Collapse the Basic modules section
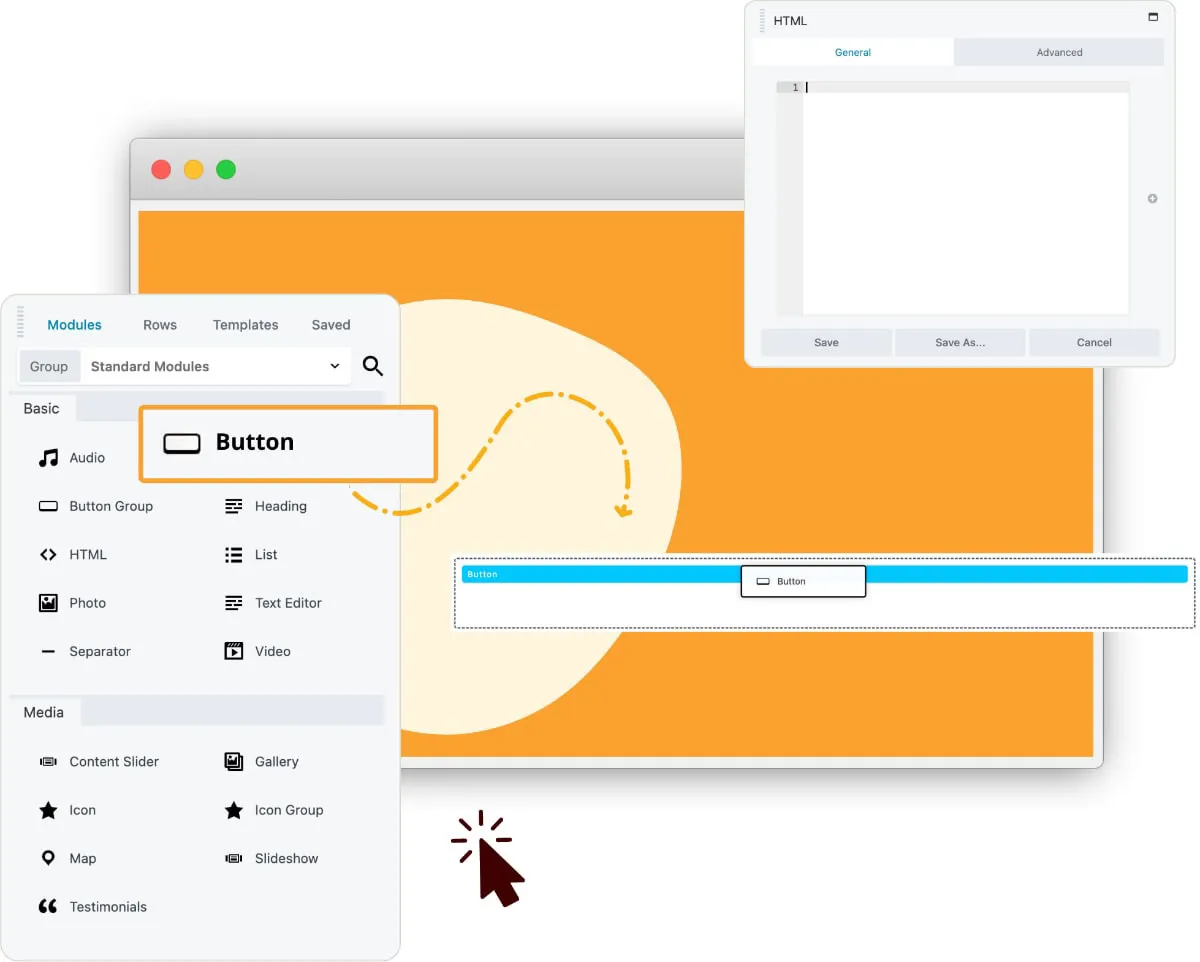Screen dimensions: 1200x962 [x=41, y=408]
